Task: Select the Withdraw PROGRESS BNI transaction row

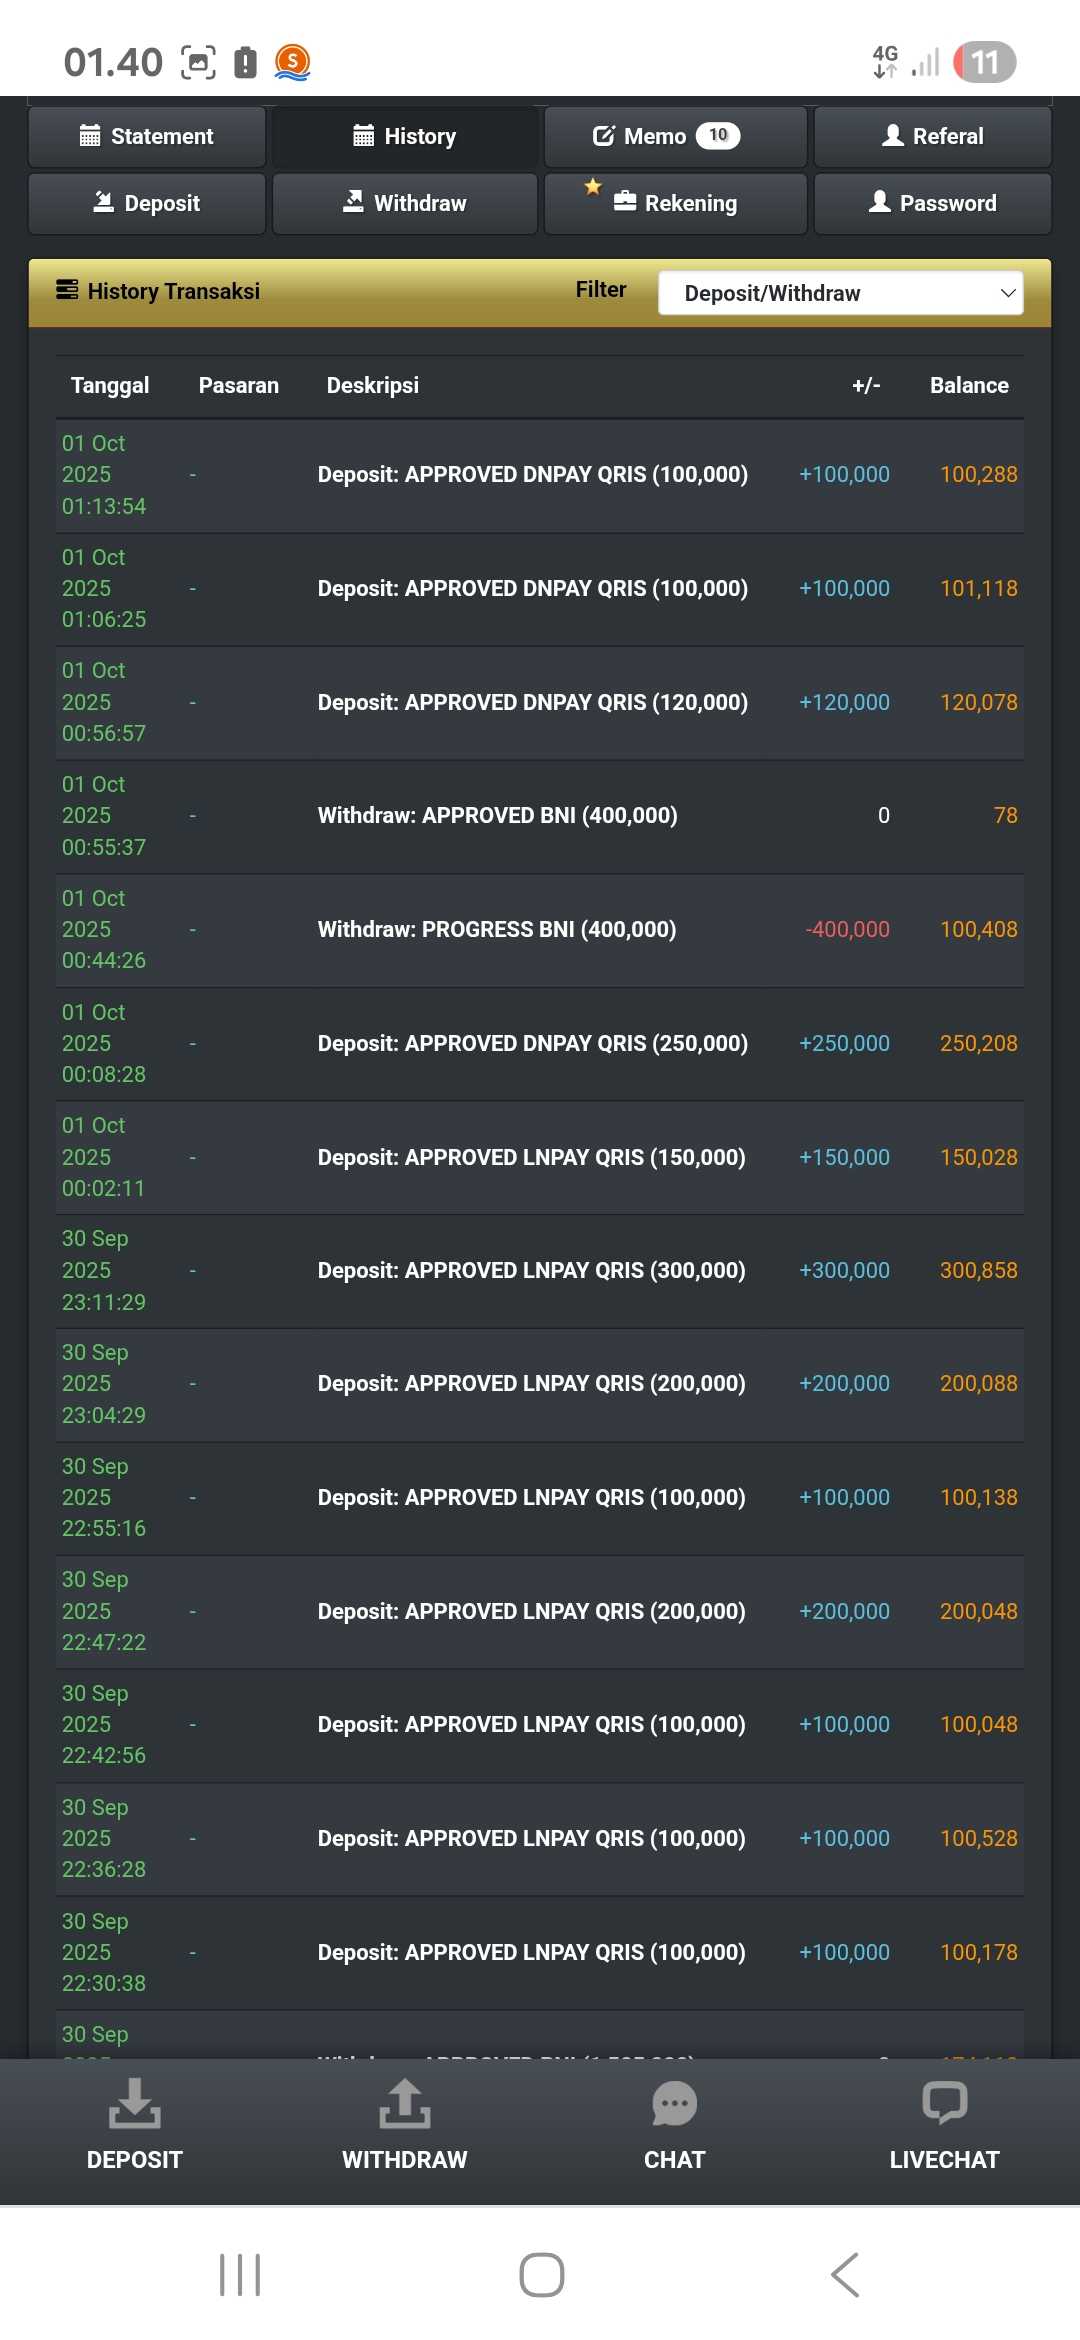Action: pos(540,929)
